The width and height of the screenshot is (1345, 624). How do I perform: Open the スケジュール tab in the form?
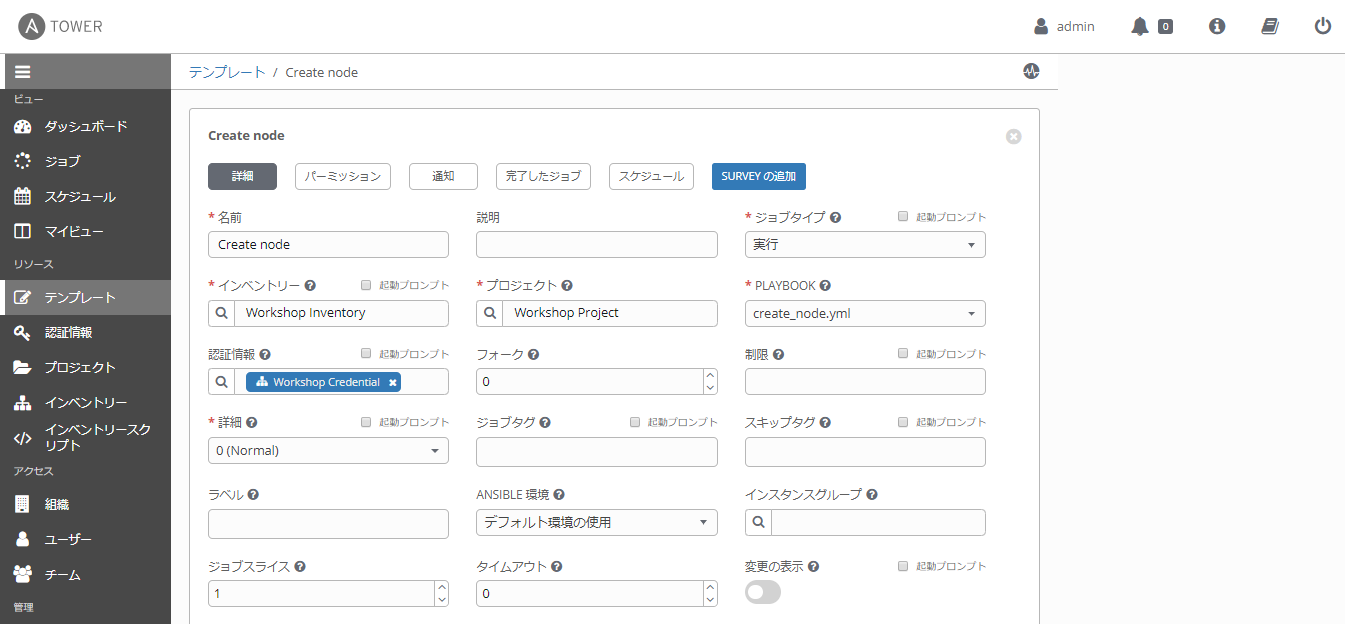pyautogui.click(x=650, y=176)
